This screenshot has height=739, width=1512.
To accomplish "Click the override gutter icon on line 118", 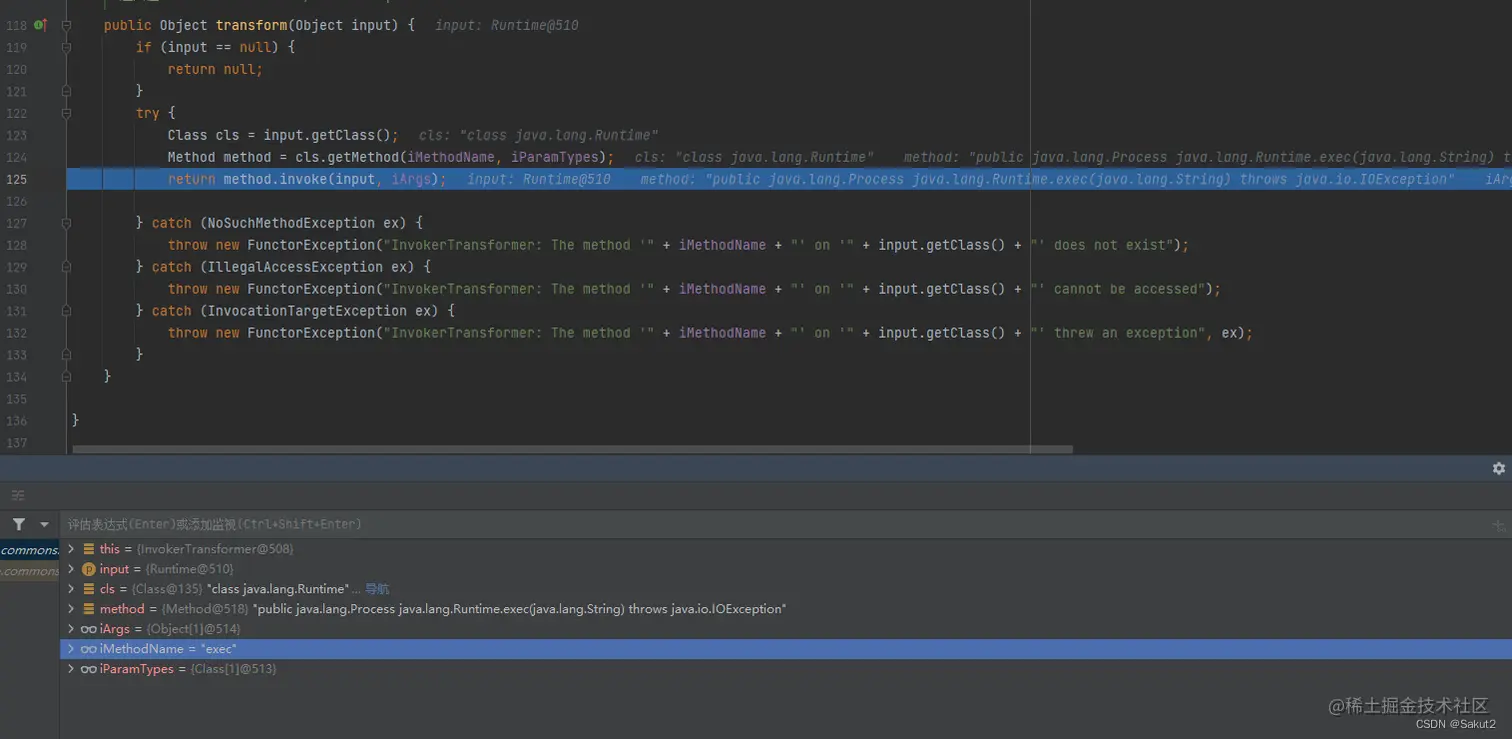I will [41, 25].
